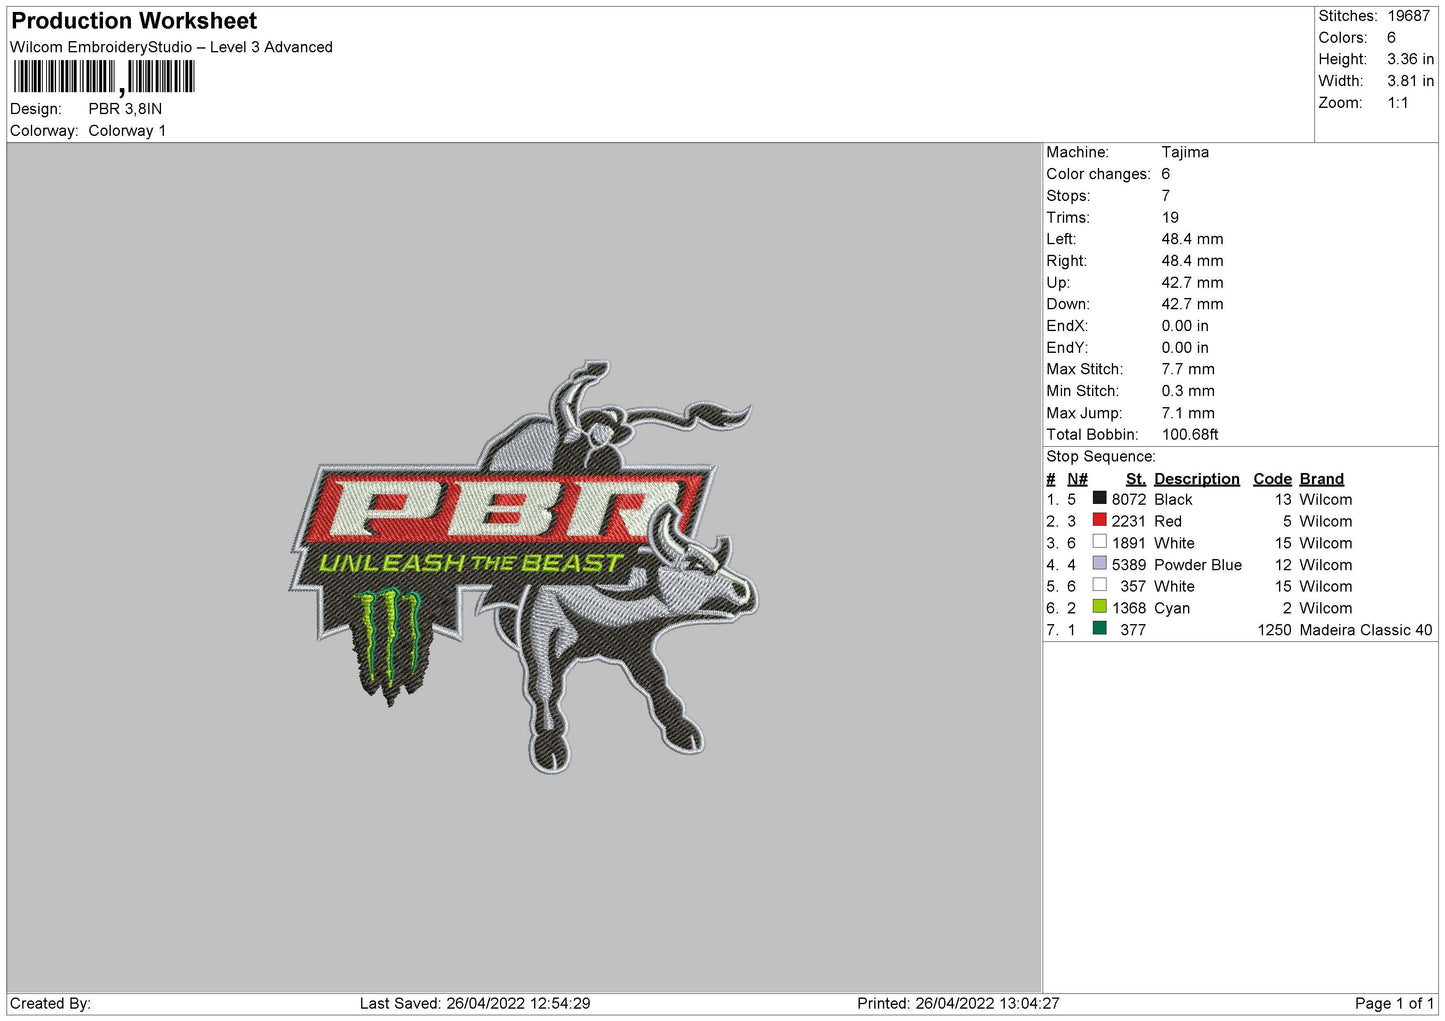Select the dark green swatch for thread 377
This screenshot has width=1445, height=1021.
coord(1099,629)
